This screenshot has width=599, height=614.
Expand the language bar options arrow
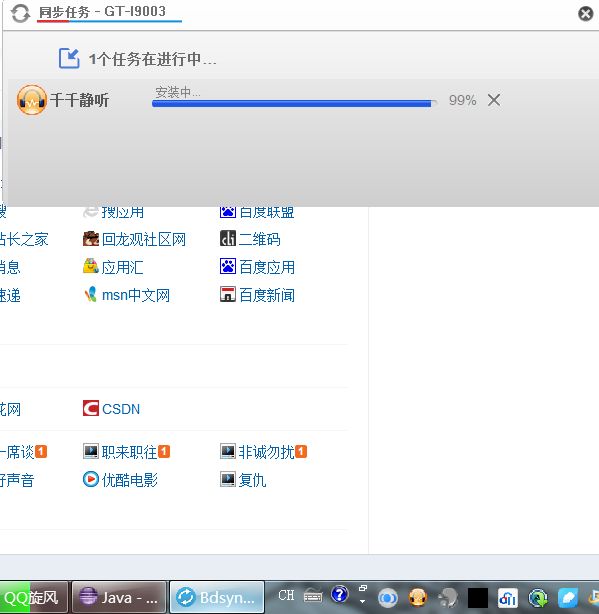363,601
